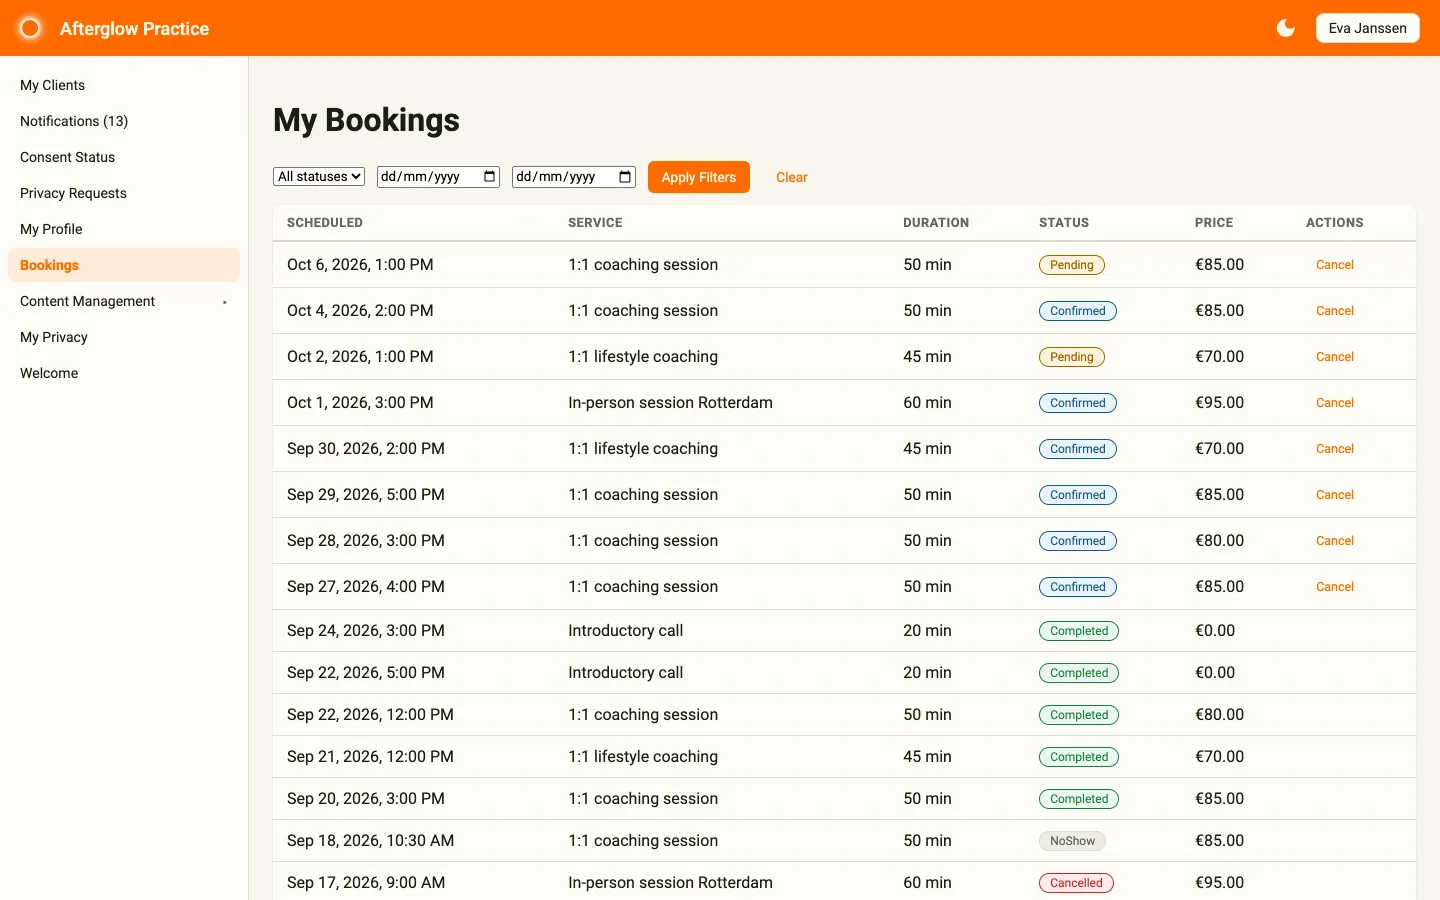The height and width of the screenshot is (900, 1440).
Task: Click the €80.00 price for Sep 28
Action: pyautogui.click(x=1220, y=541)
